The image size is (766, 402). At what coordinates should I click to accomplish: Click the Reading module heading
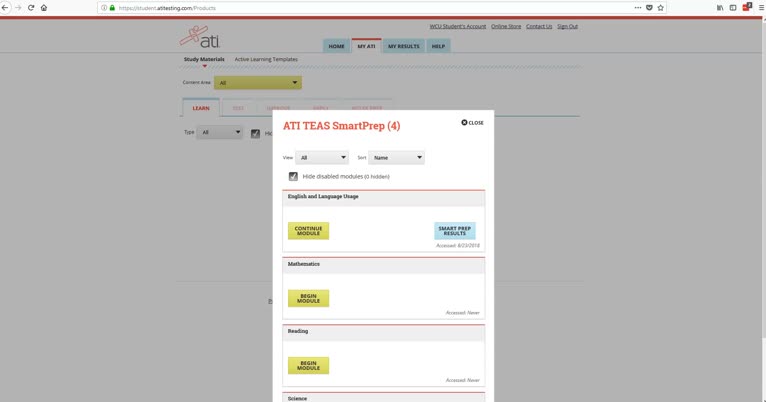(x=298, y=331)
